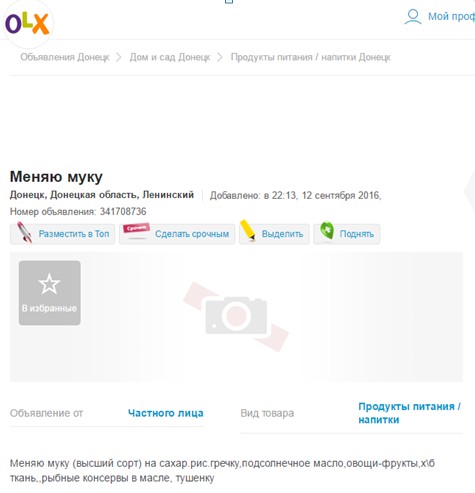Click the 'Разместить в Топ' button
The image size is (475, 493).
pyautogui.click(x=63, y=234)
